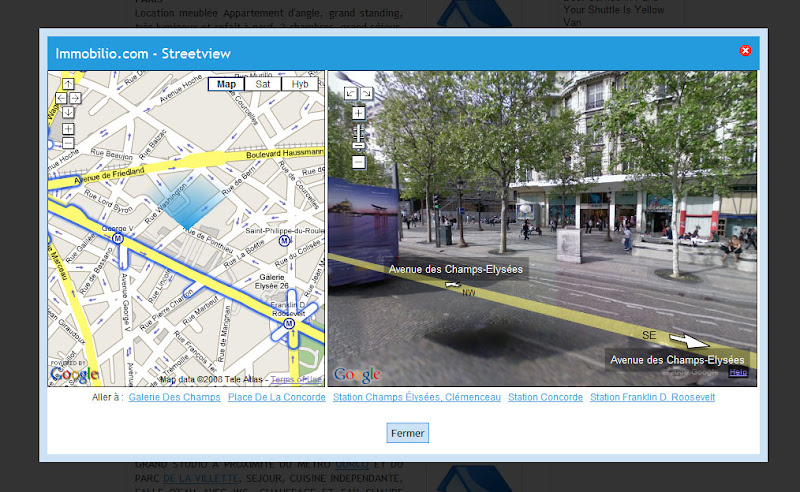Click the Franklin D. Roosevelt metro marker

tap(289, 324)
